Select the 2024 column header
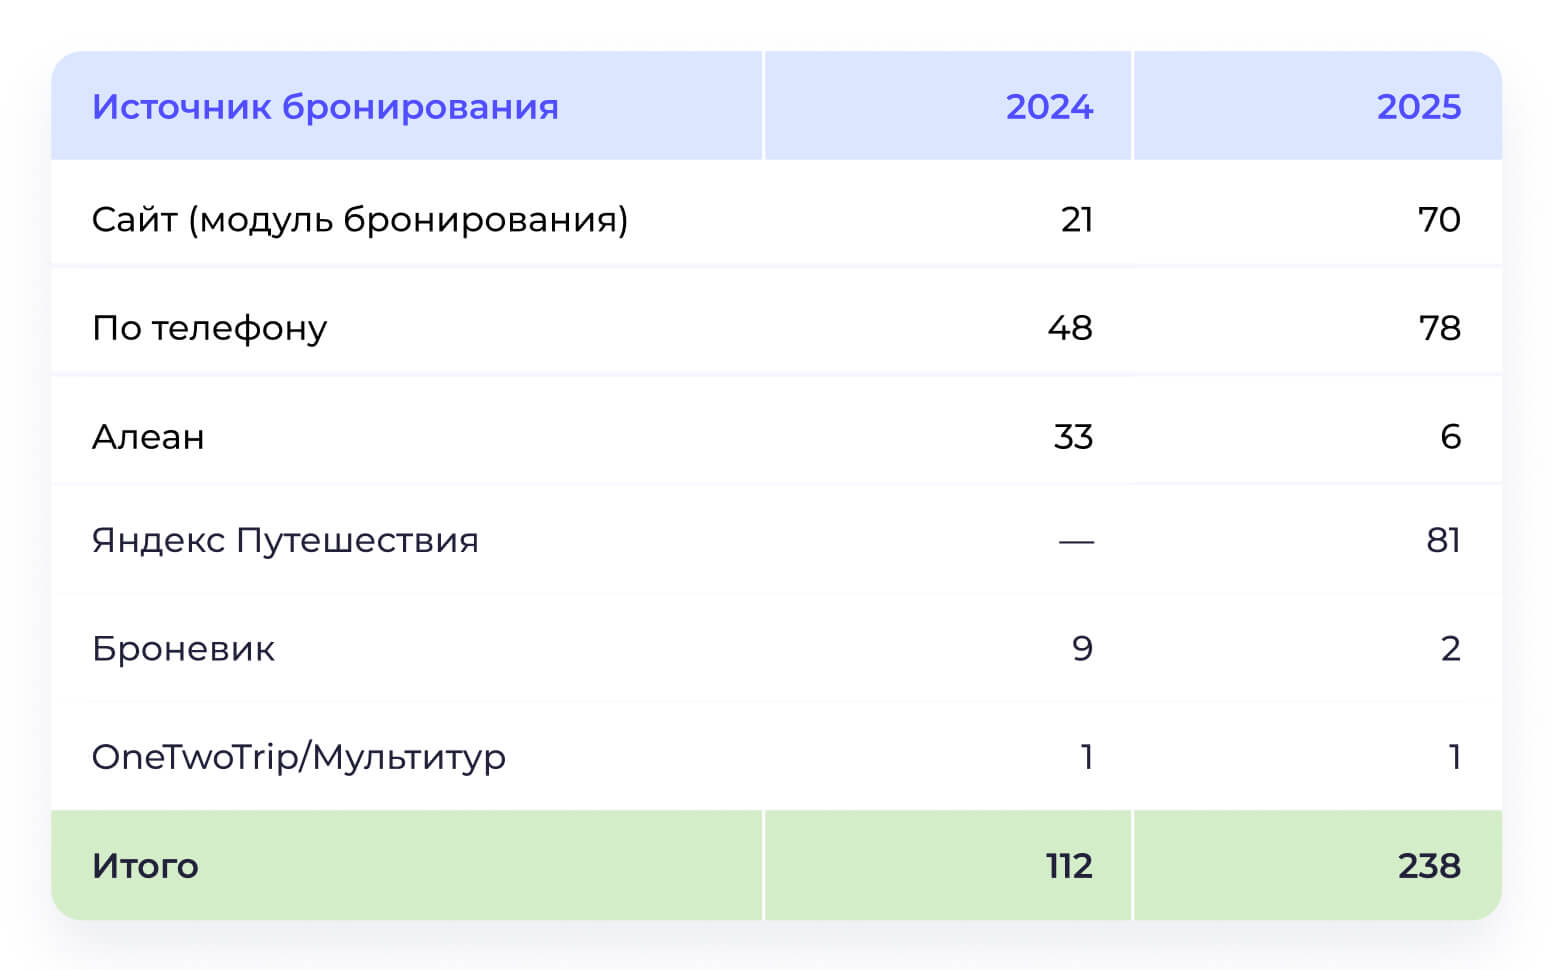 pyautogui.click(x=1049, y=107)
